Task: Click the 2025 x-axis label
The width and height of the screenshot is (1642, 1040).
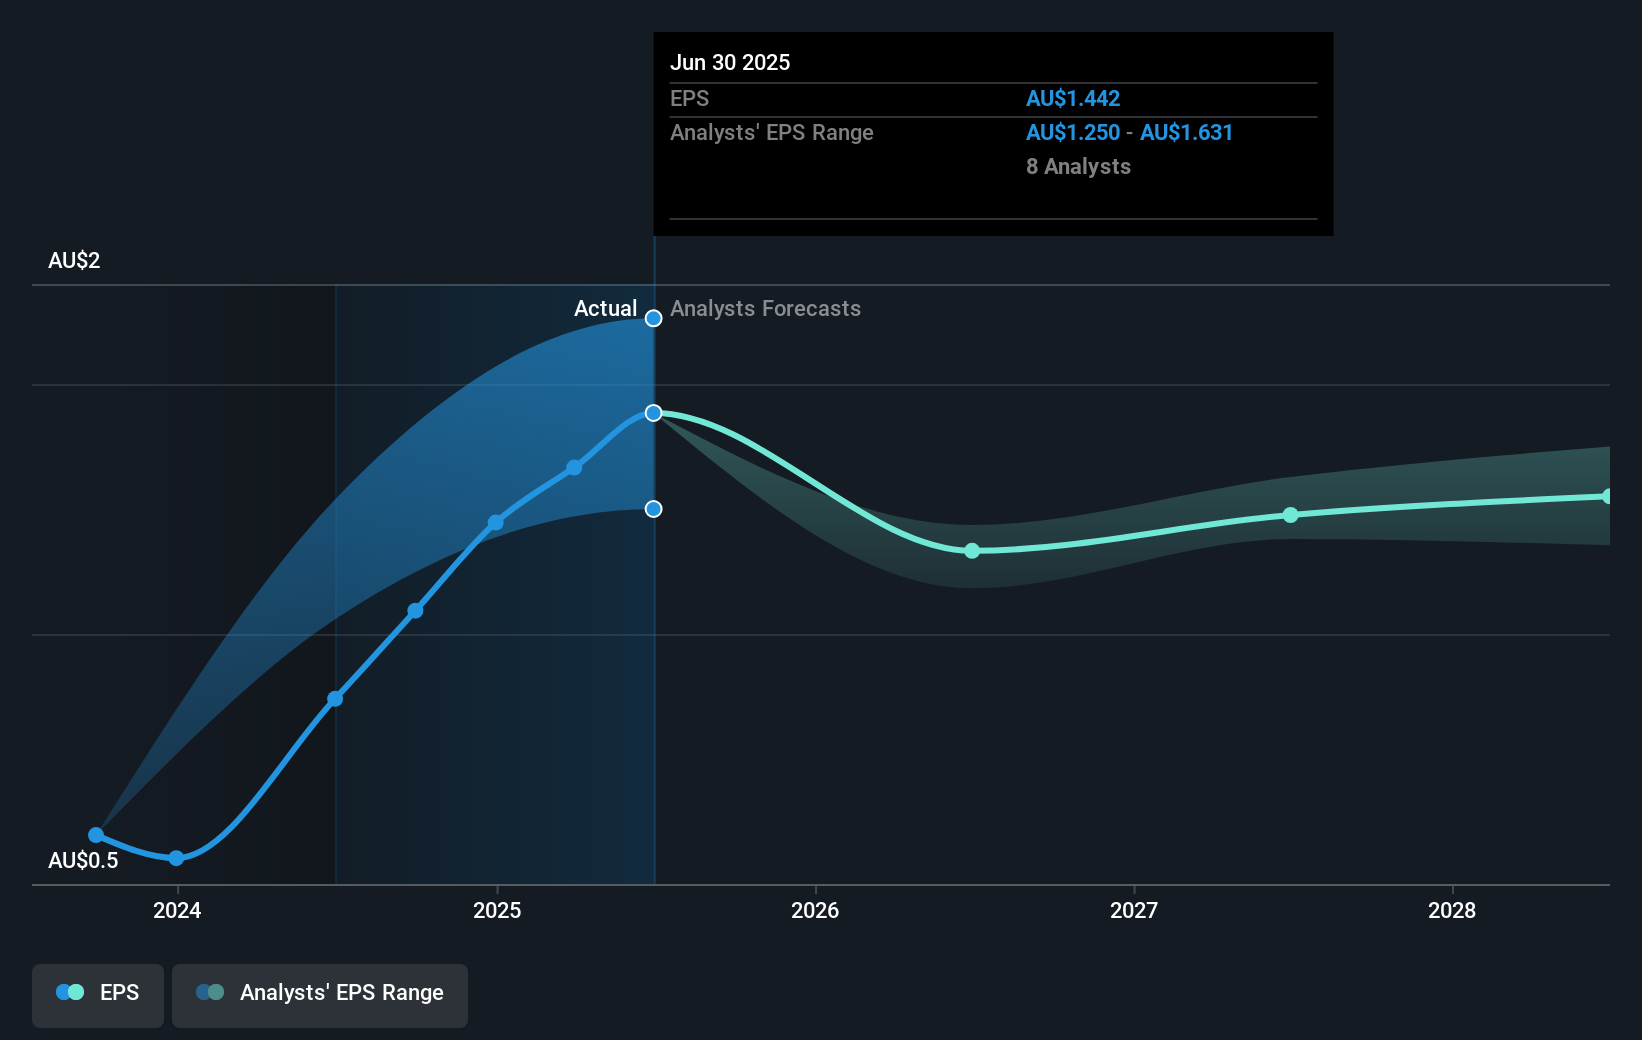Action: 497,910
